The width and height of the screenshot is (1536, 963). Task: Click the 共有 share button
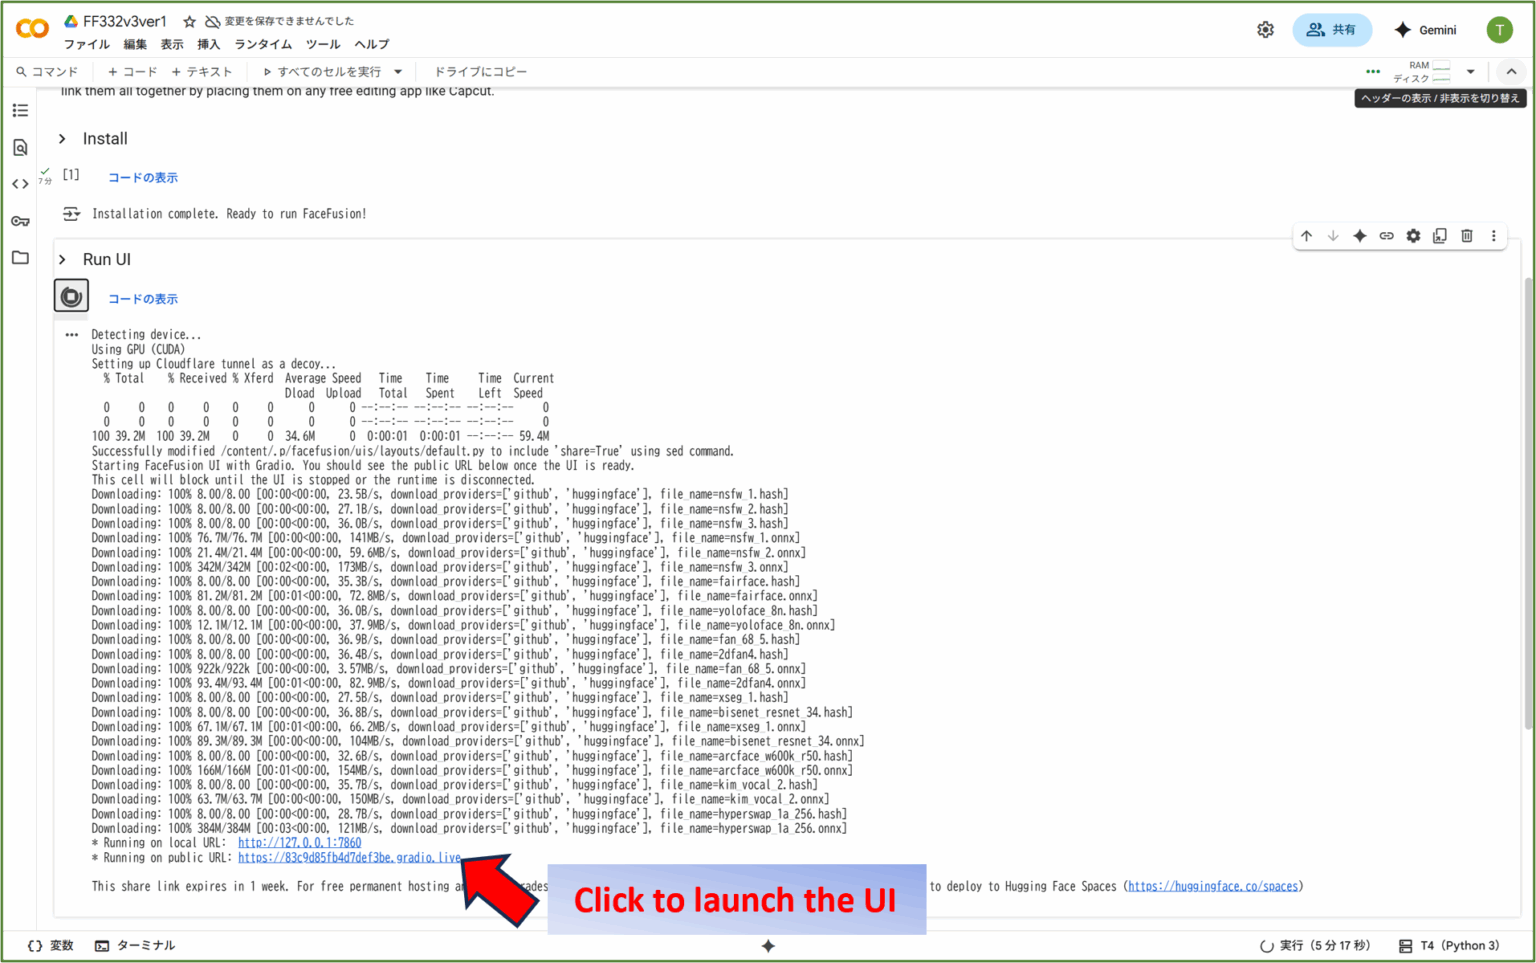point(1332,30)
